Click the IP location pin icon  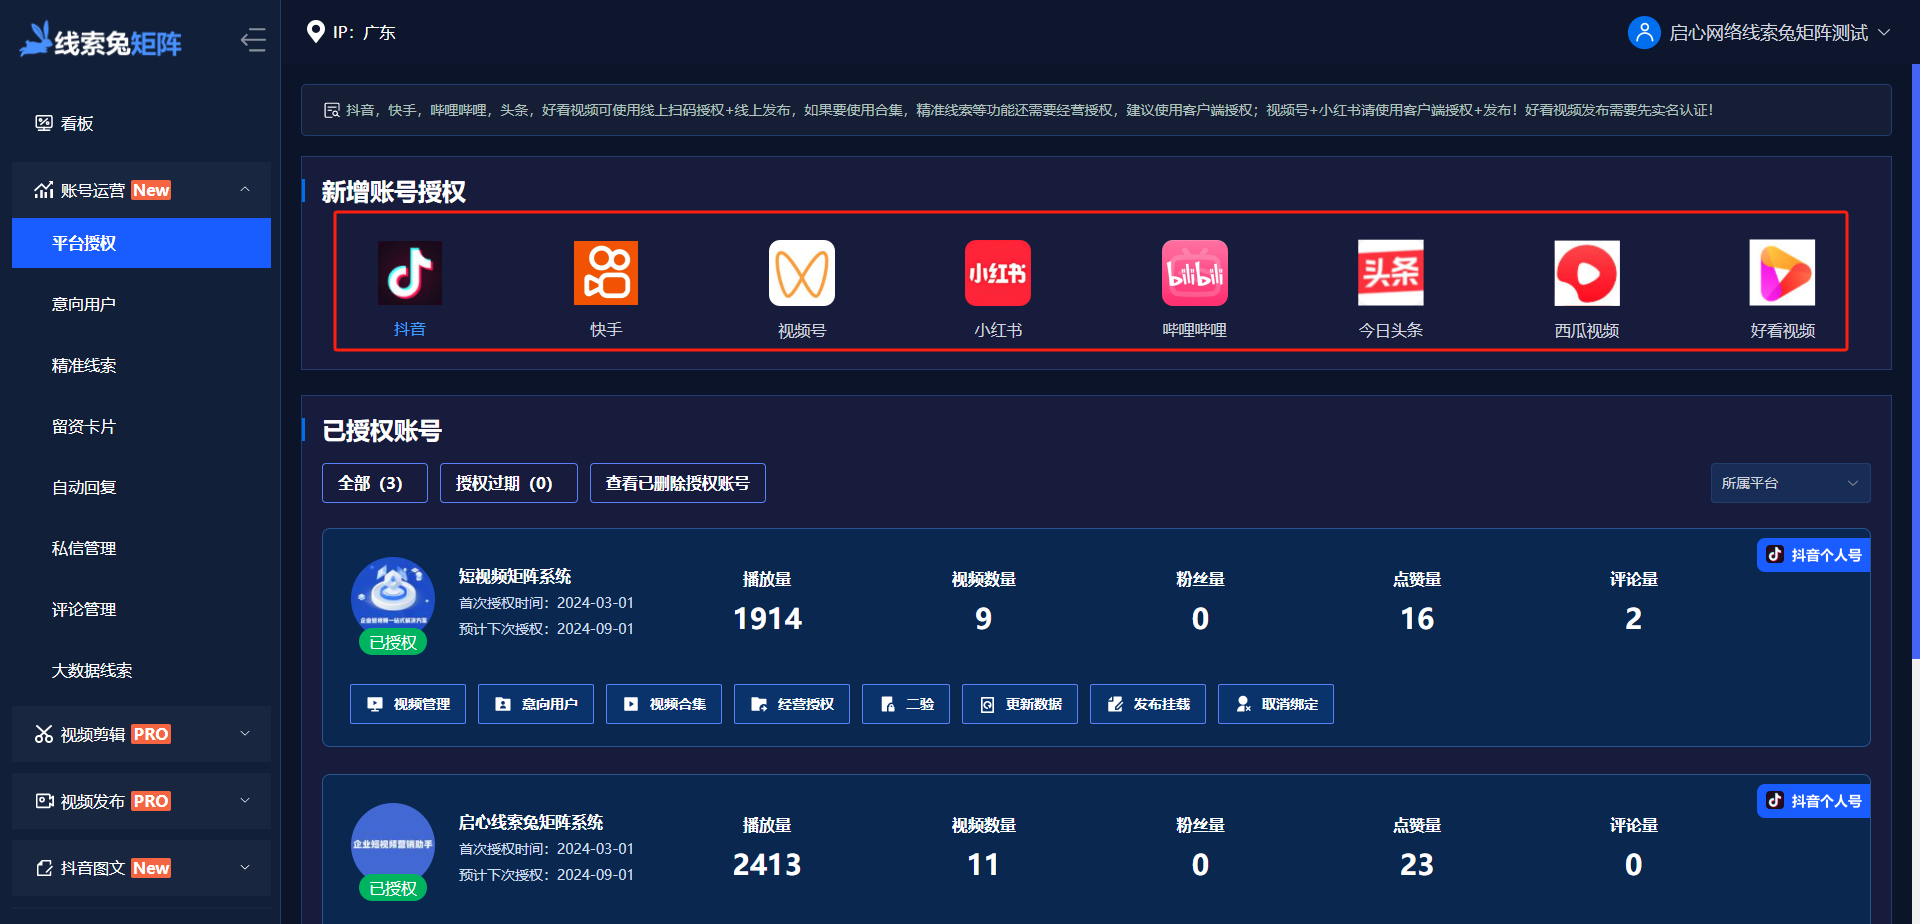tap(315, 32)
